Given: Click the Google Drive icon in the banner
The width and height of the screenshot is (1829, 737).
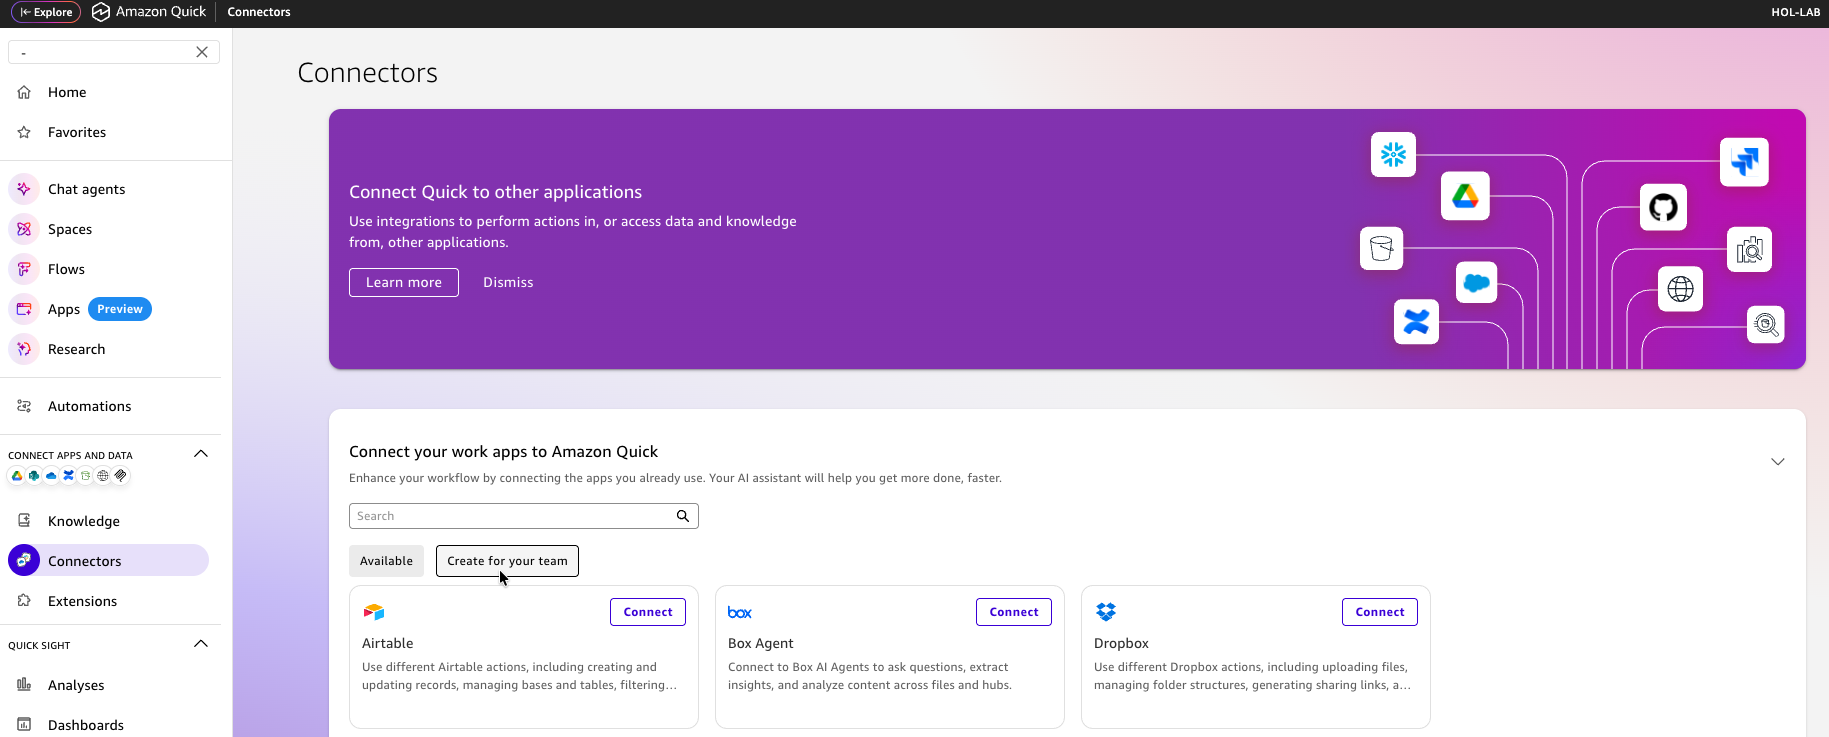Looking at the screenshot, I should pos(1465,196).
